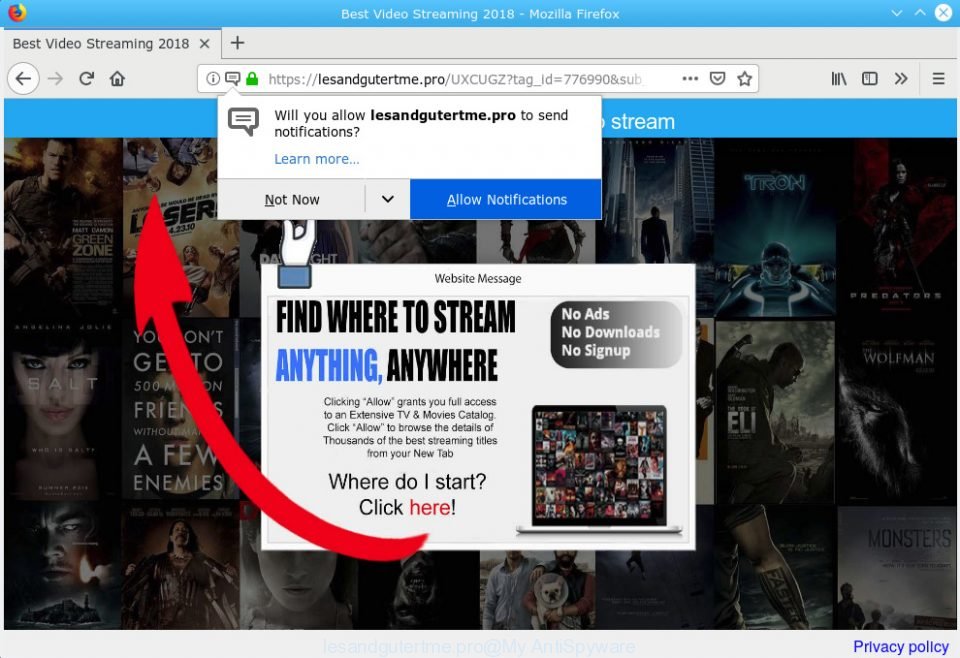The width and height of the screenshot is (960, 658).
Task: Click the Monsters movie poster
Action: coord(896,567)
